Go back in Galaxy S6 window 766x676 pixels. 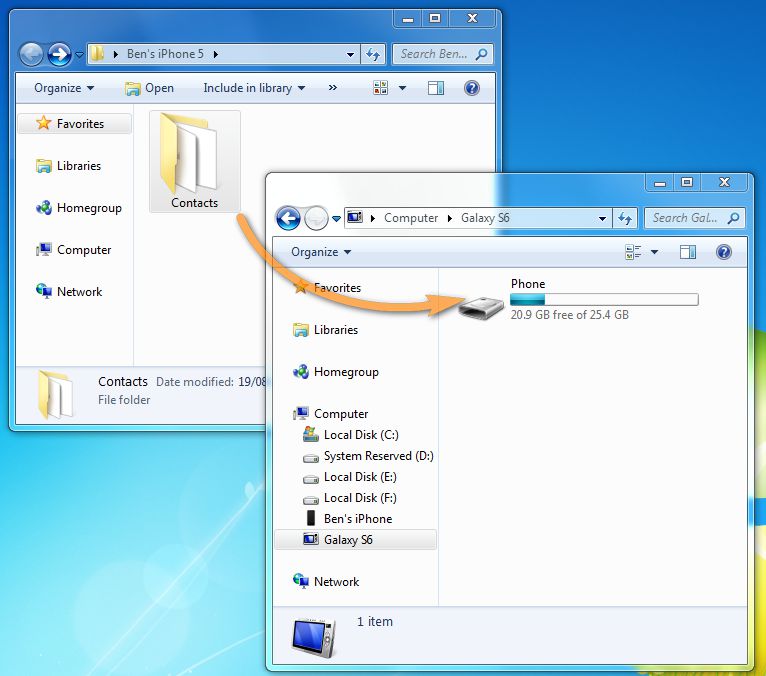point(288,218)
